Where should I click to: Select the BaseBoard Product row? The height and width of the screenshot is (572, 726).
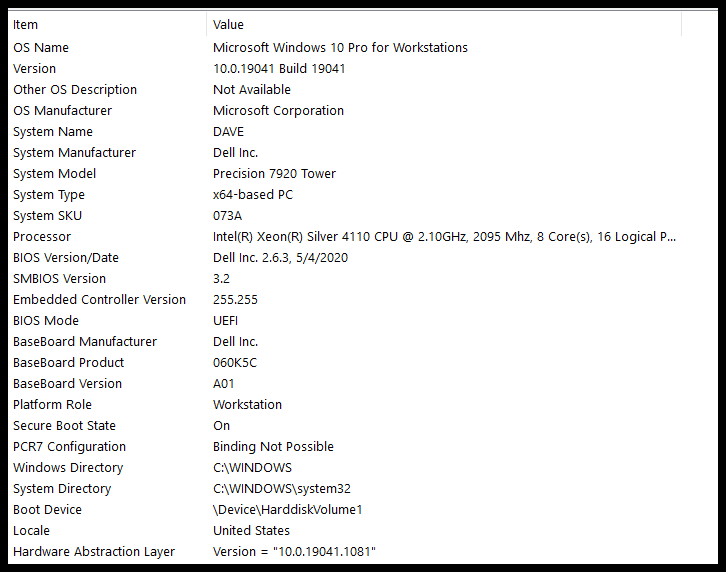(x=68, y=362)
